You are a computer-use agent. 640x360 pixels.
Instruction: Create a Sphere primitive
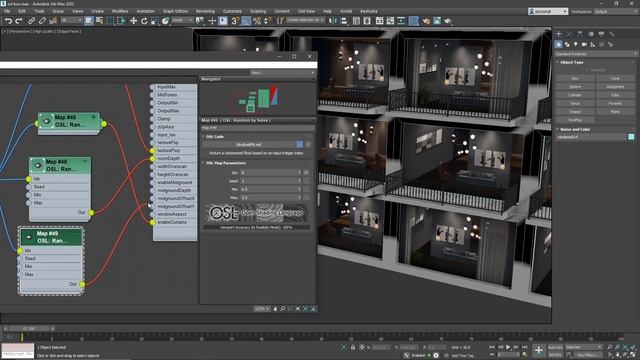[x=575, y=87]
